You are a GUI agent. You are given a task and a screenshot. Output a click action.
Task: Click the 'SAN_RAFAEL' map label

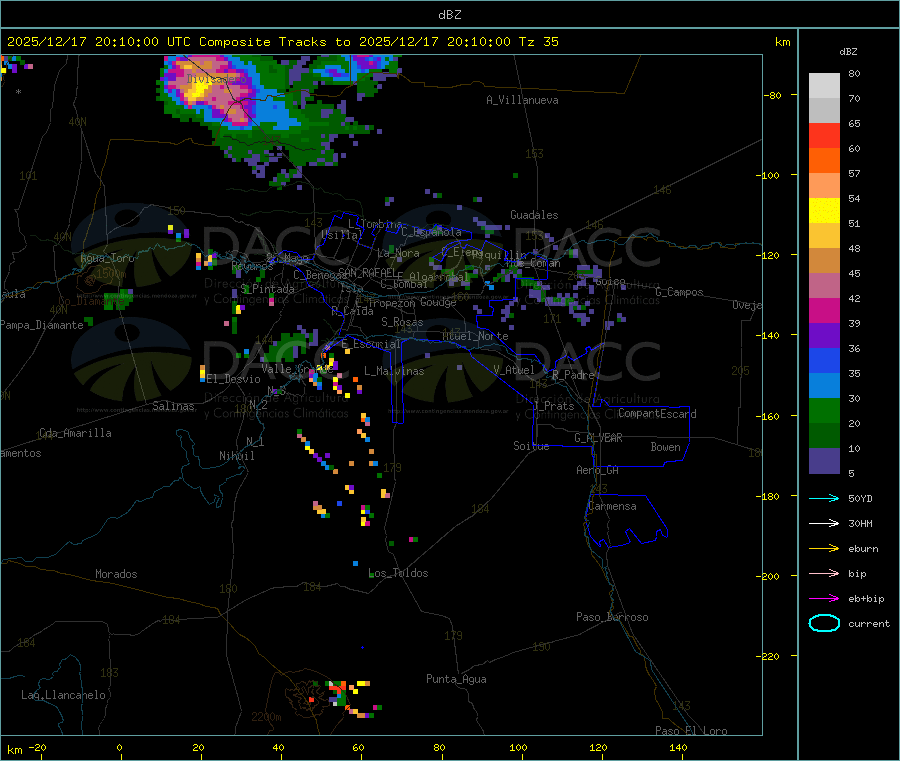[367, 272]
